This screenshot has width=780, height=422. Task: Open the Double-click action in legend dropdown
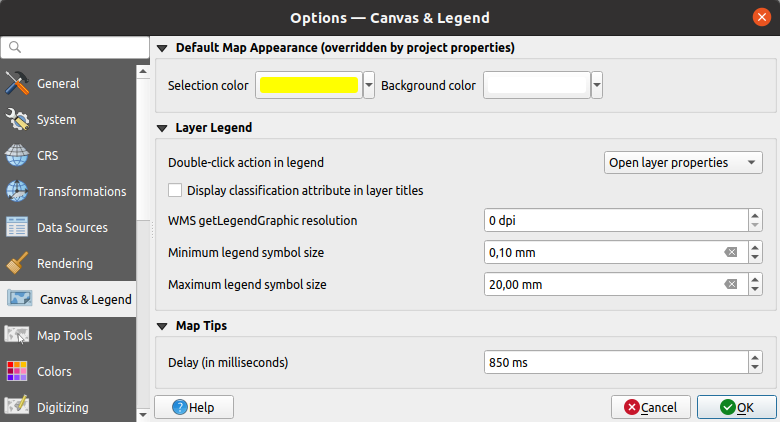pyautogui.click(x=684, y=163)
